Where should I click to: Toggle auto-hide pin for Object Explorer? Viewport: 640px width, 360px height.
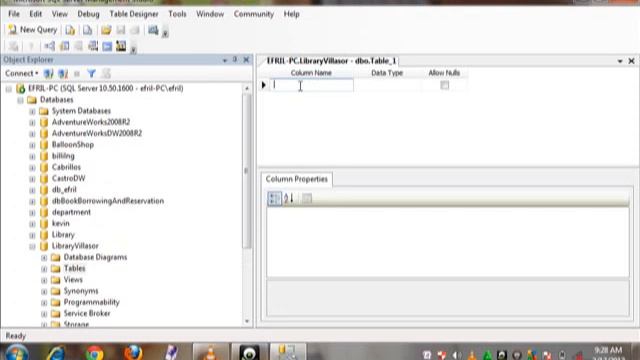coord(235,60)
